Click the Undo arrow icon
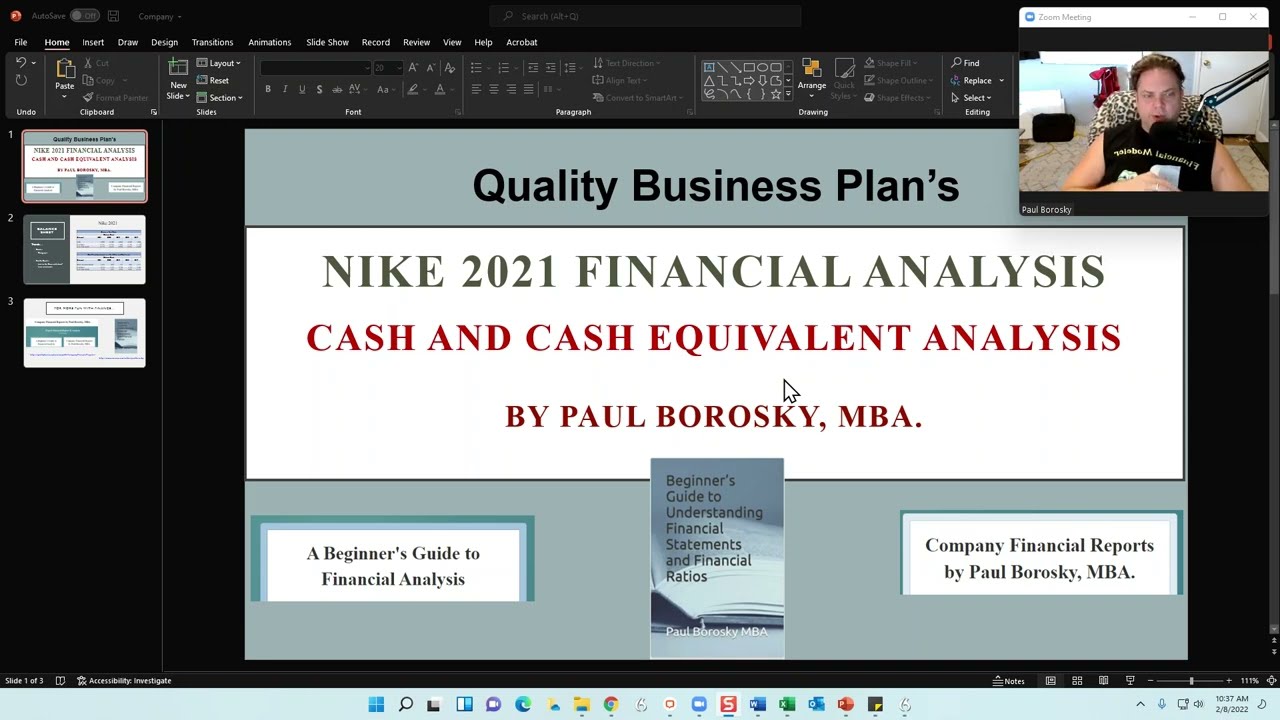The width and height of the screenshot is (1280, 720). click(20, 63)
